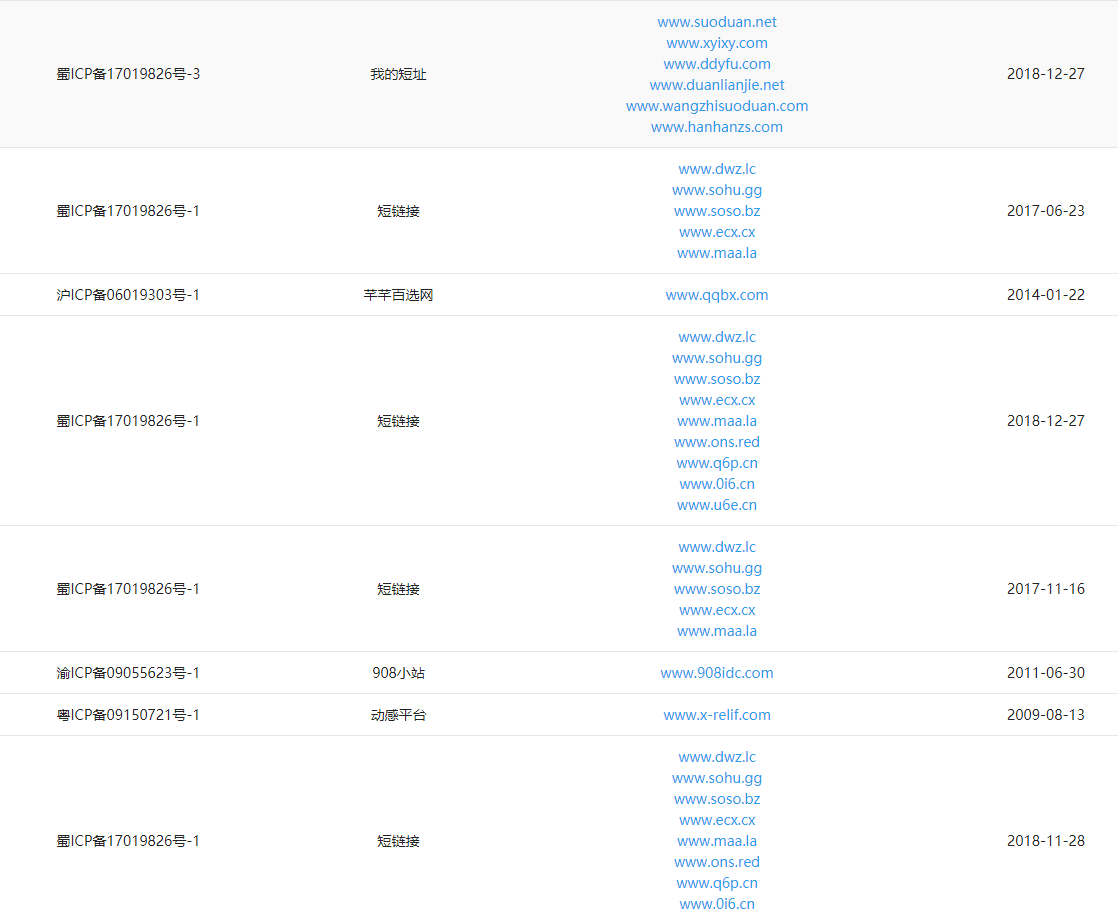1118x912 pixels.
Task: Click the www.u6e.cn link
Action: pyautogui.click(x=717, y=504)
